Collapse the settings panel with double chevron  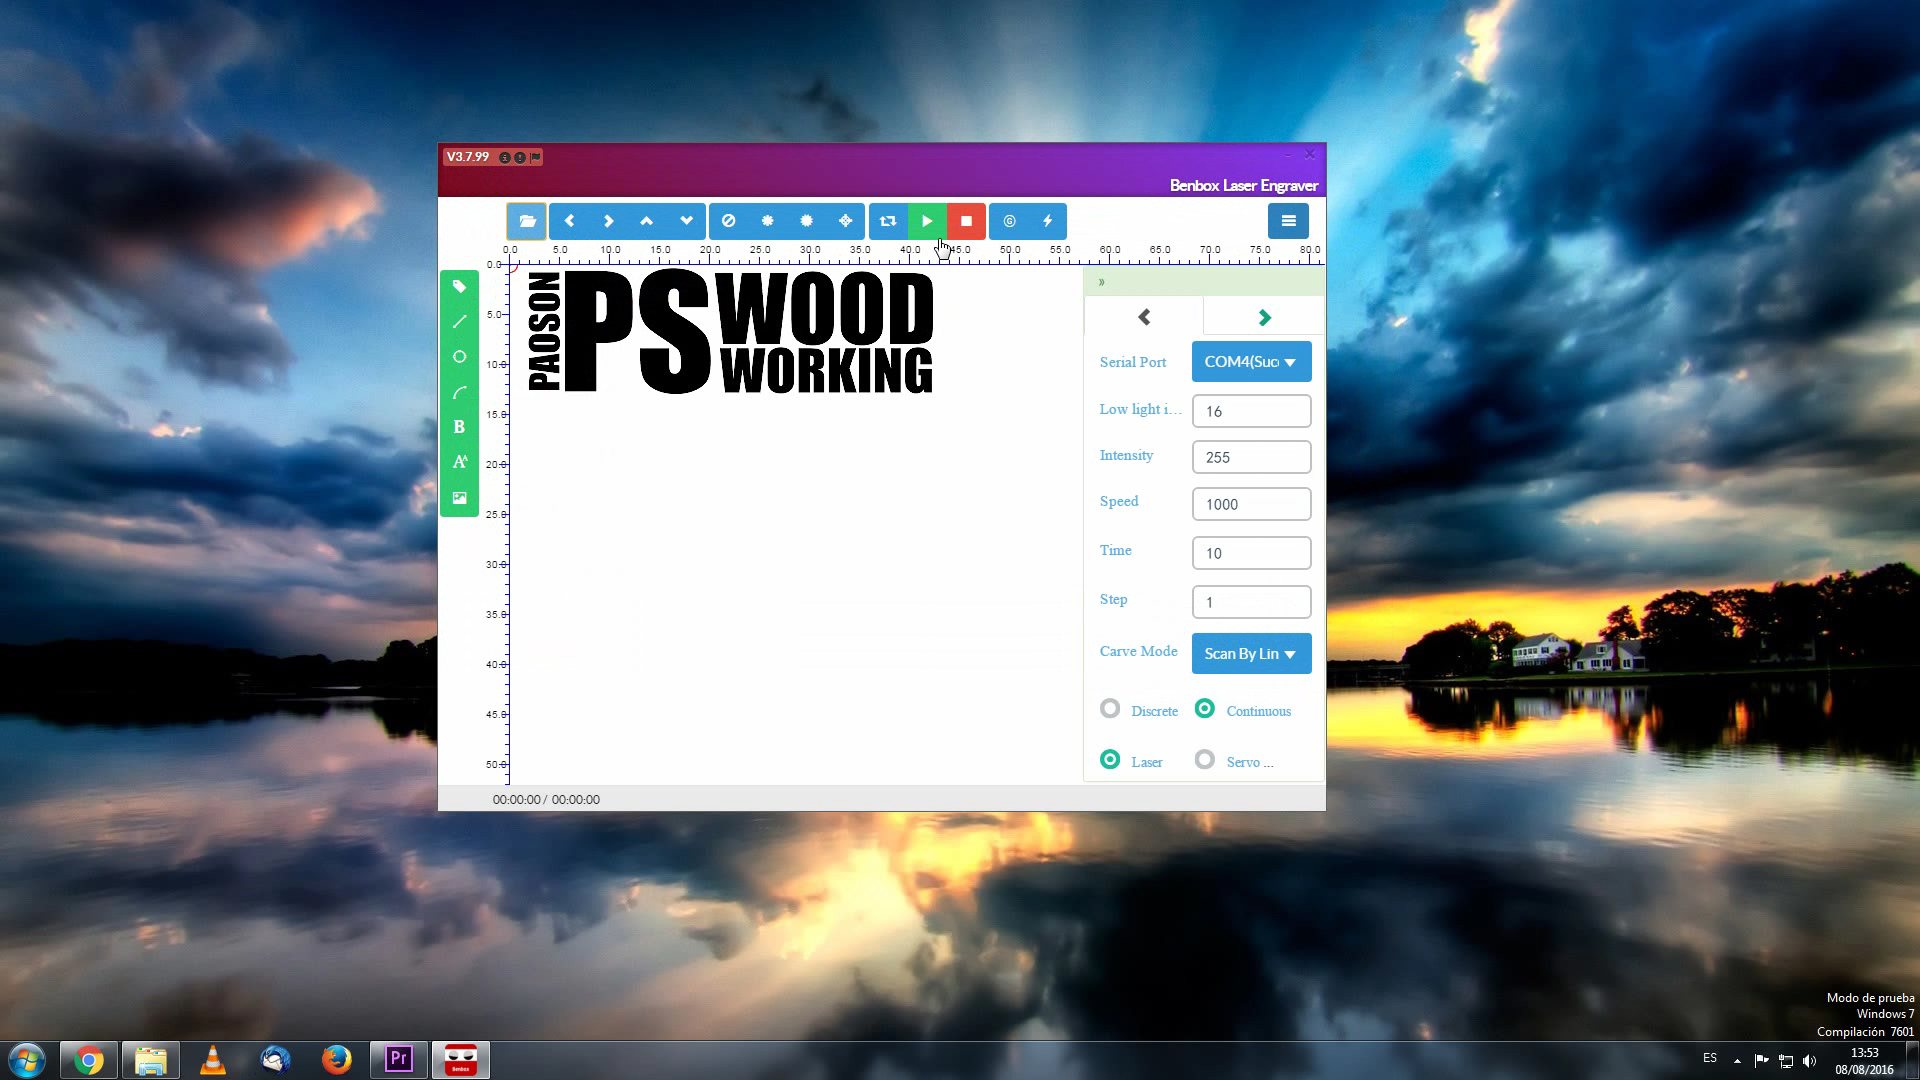click(1101, 282)
